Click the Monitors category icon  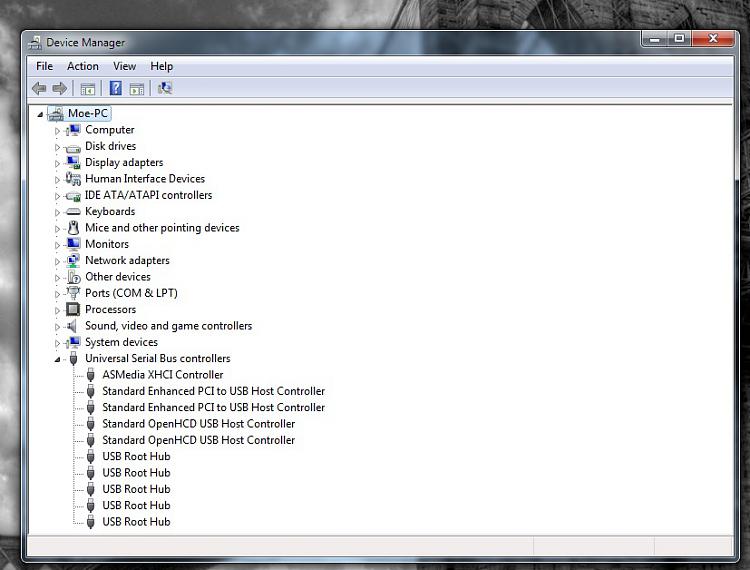(73, 244)
